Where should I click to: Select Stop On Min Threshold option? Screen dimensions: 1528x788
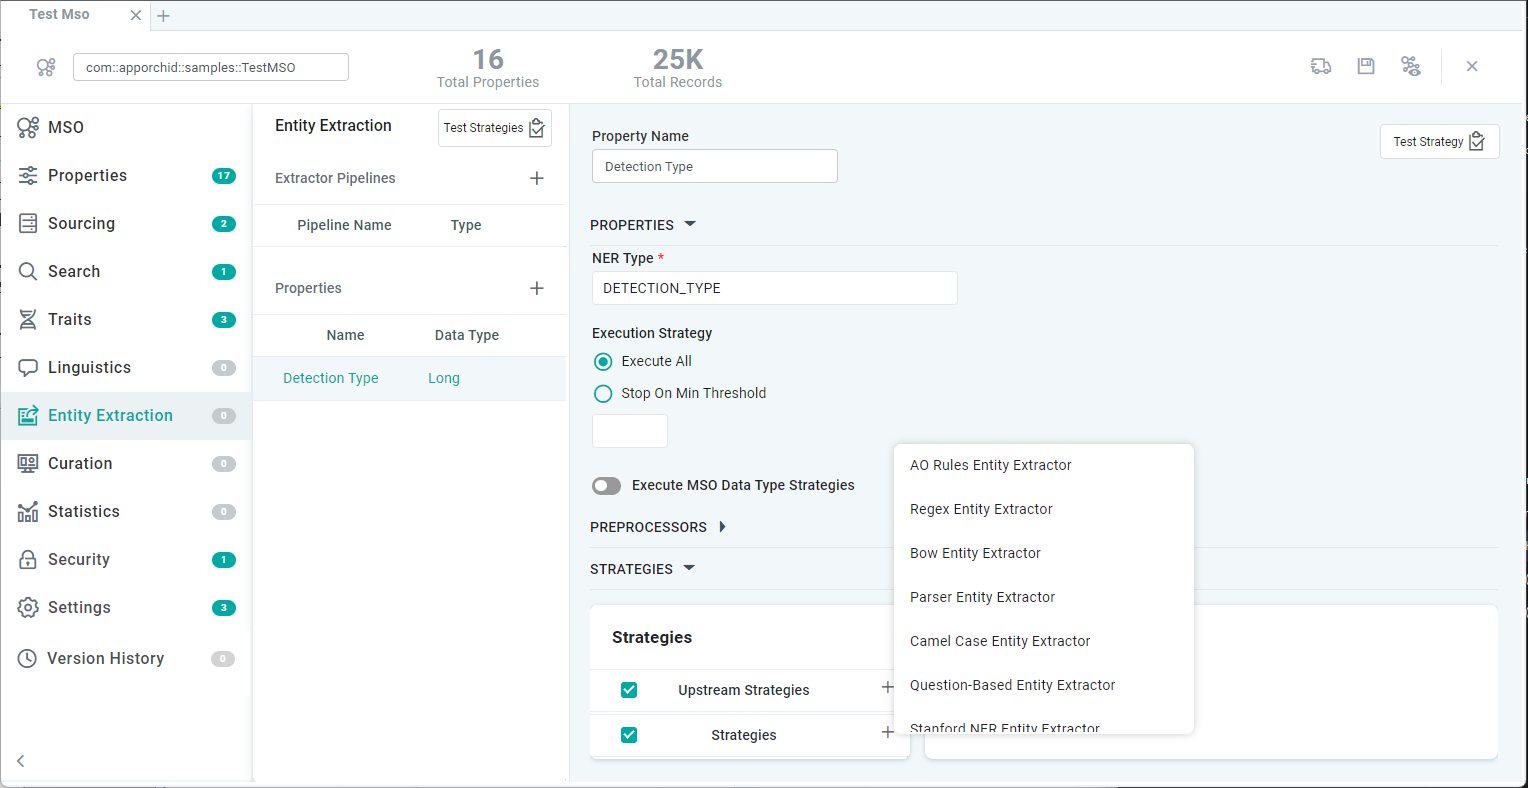(603, 394)
